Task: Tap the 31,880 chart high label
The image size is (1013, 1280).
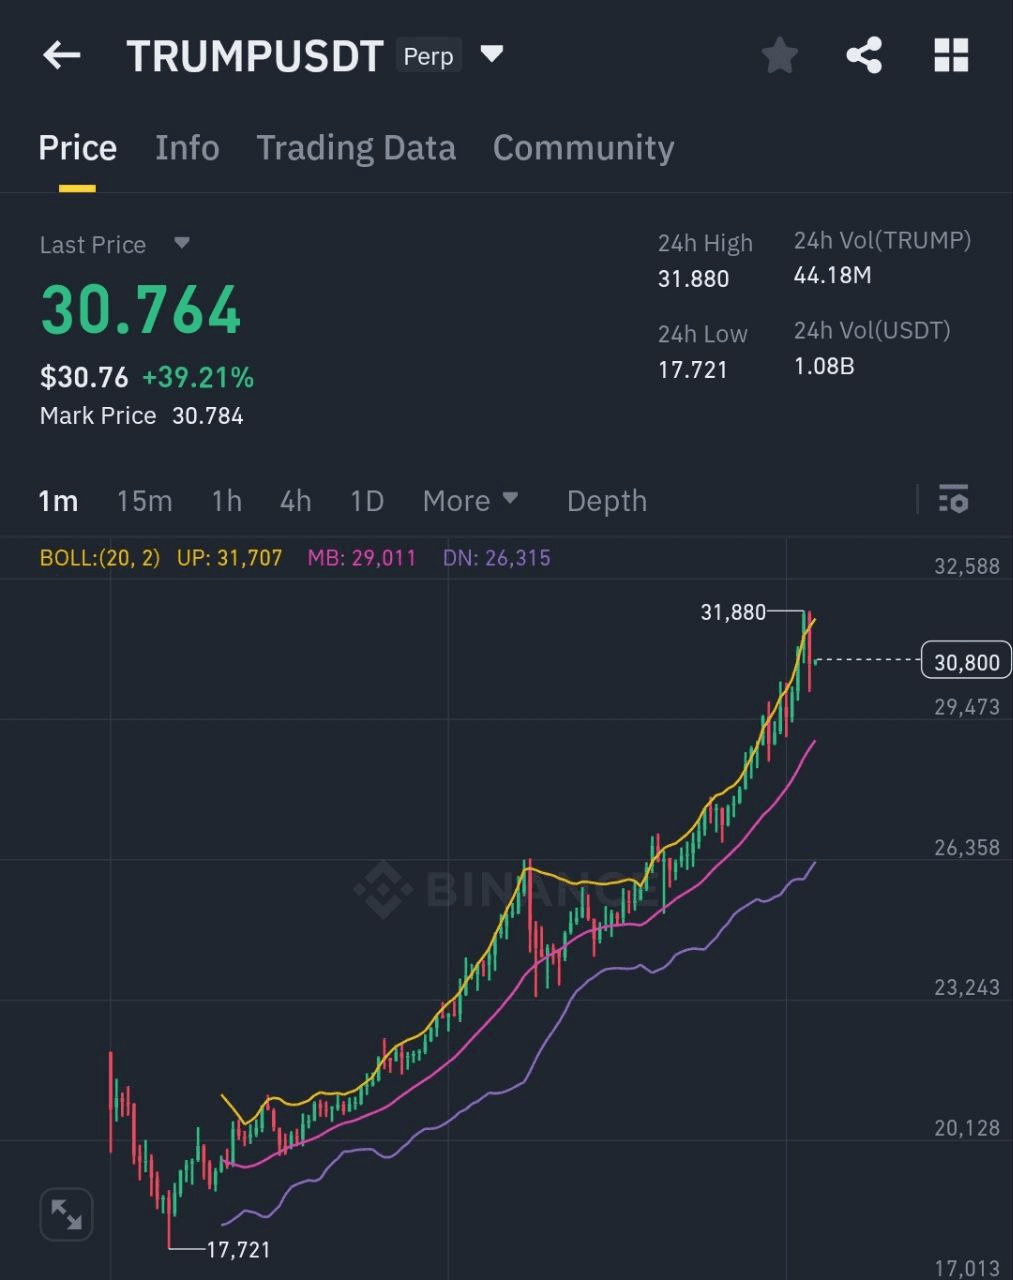Action: (x=733, y=612)
